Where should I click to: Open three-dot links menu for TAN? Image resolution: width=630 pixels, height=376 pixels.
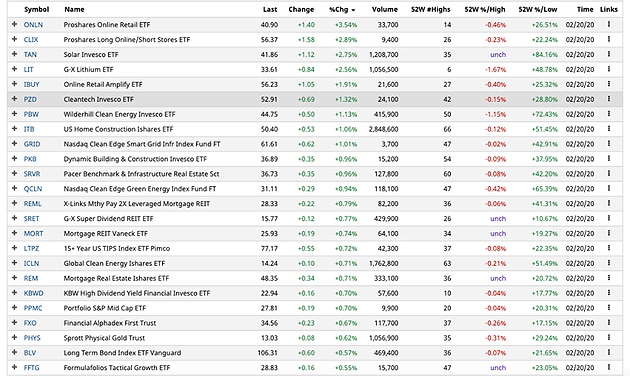[609, 54]
